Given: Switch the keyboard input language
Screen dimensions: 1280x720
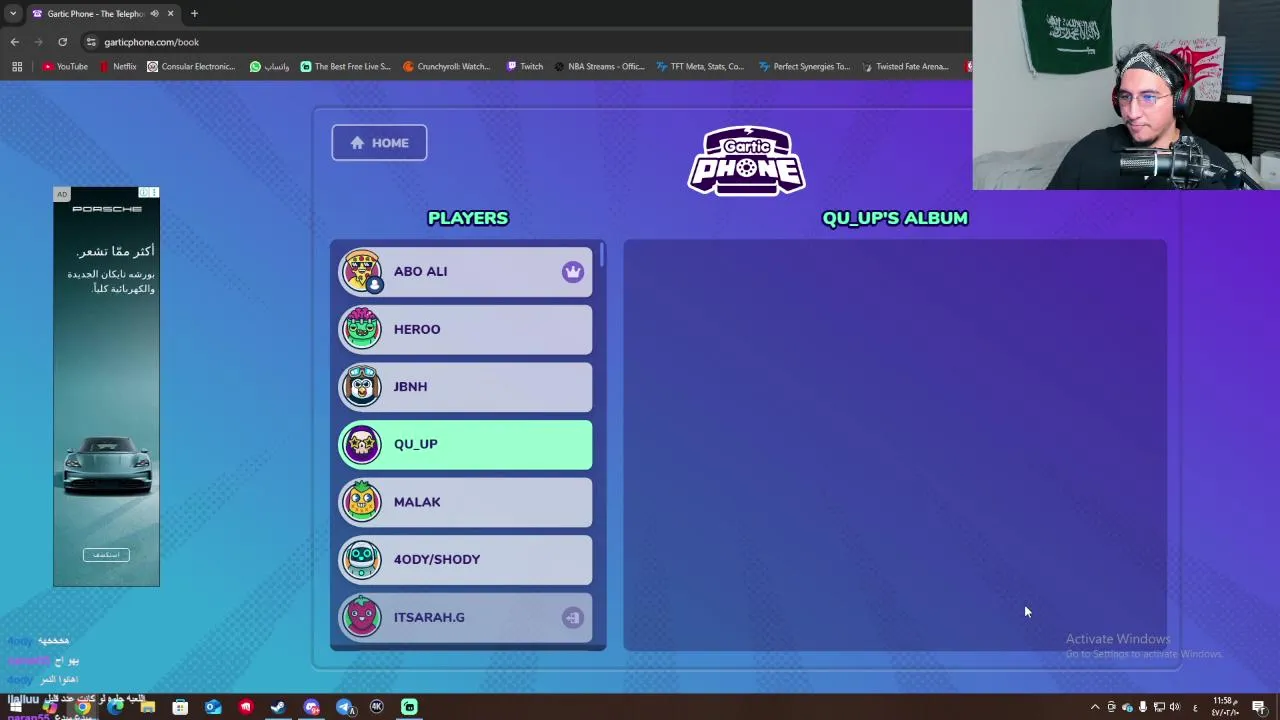Looking at the screenshot, I should (1195, 708).
